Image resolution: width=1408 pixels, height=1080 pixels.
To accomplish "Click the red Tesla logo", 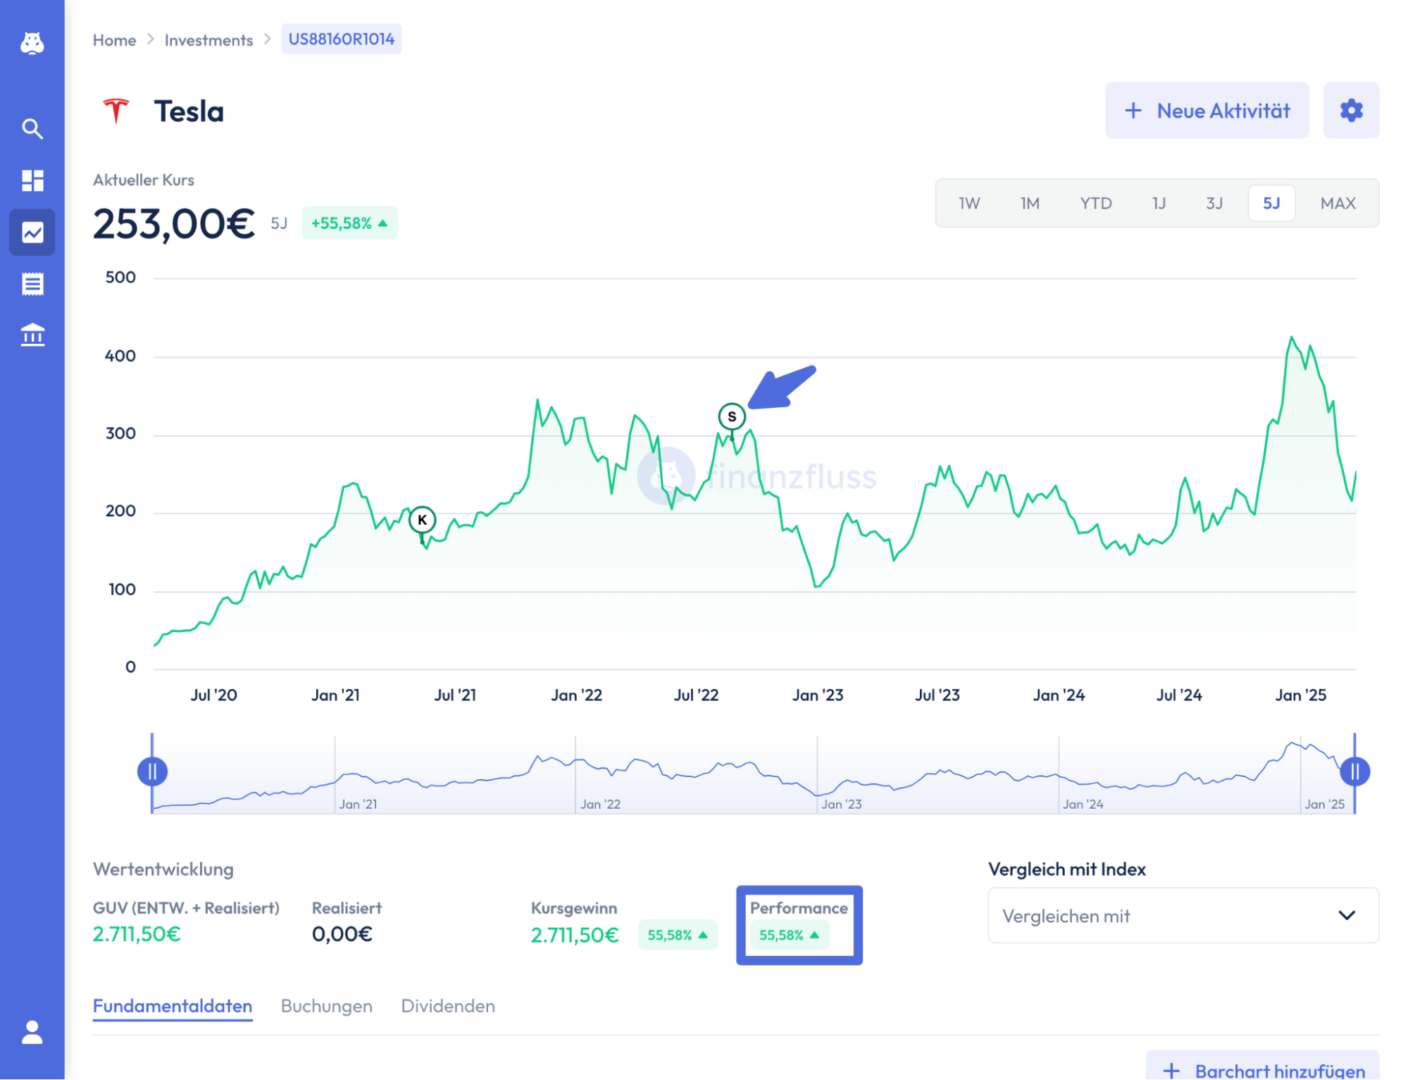I will coord(116,111).
